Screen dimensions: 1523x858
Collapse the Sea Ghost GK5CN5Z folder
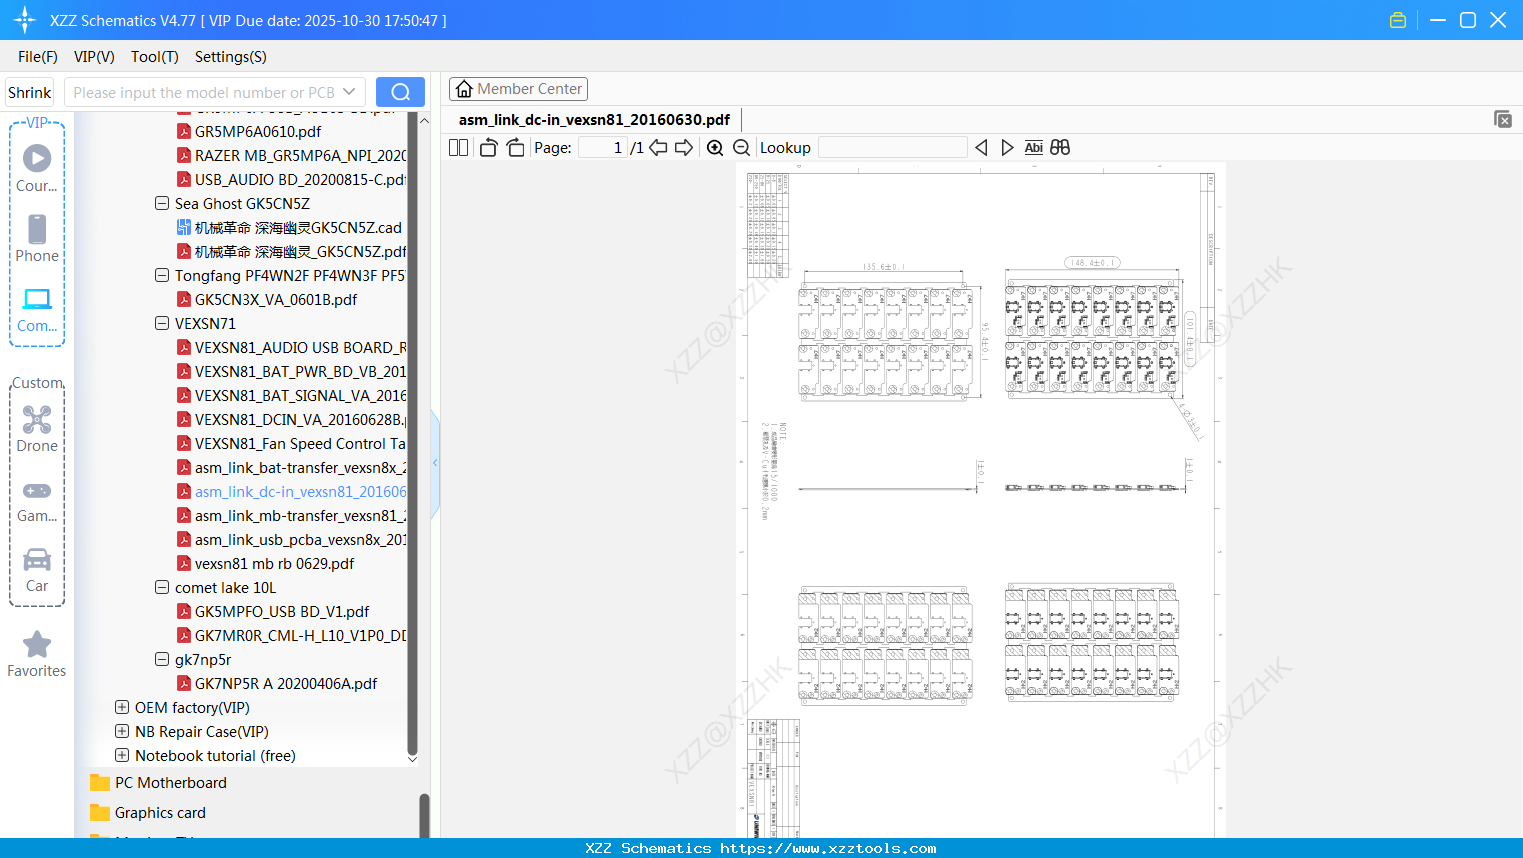coord(162,203)
